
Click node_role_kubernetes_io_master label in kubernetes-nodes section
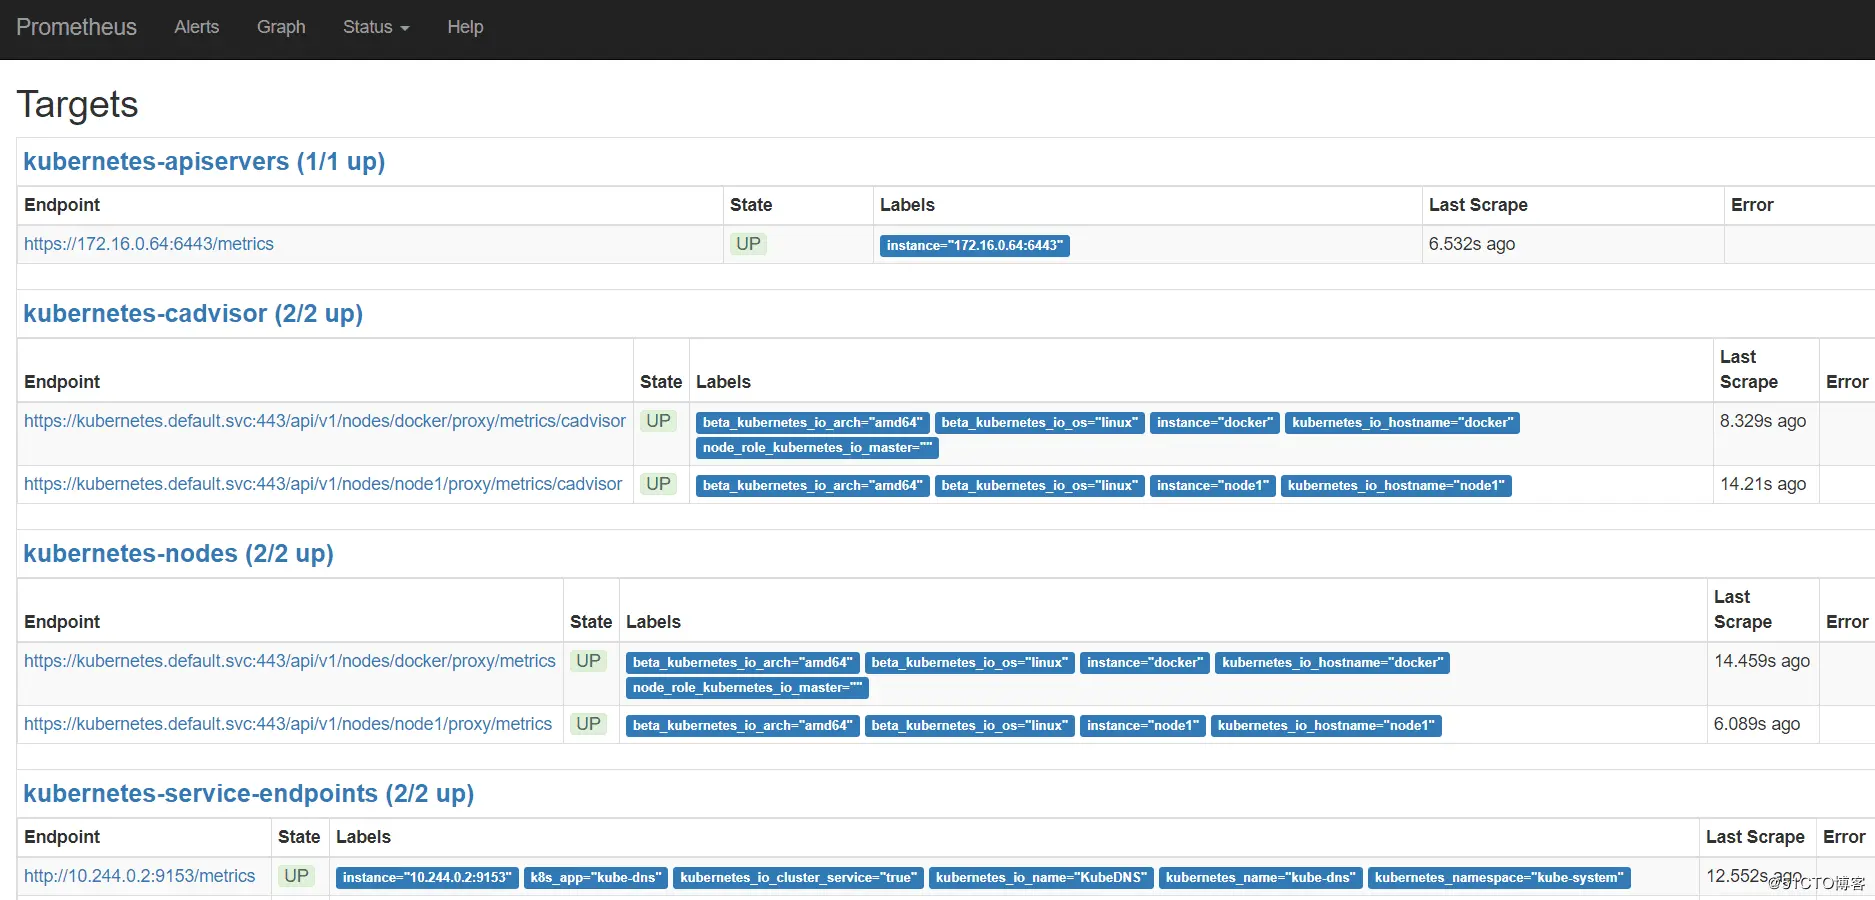click(x=747, y=688)
